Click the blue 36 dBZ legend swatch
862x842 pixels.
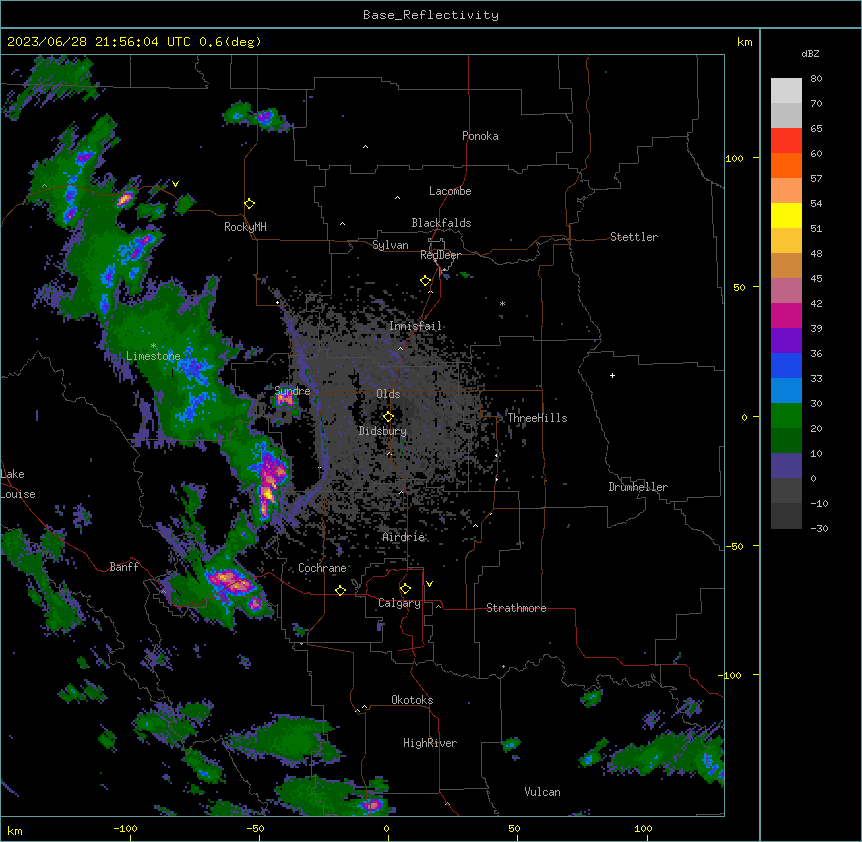click(786, 365)
